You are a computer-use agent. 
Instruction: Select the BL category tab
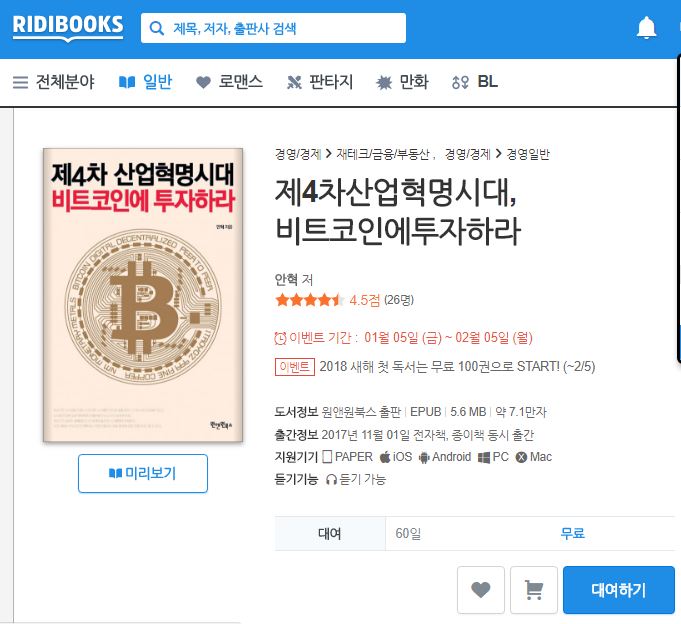tap(475, 82)
